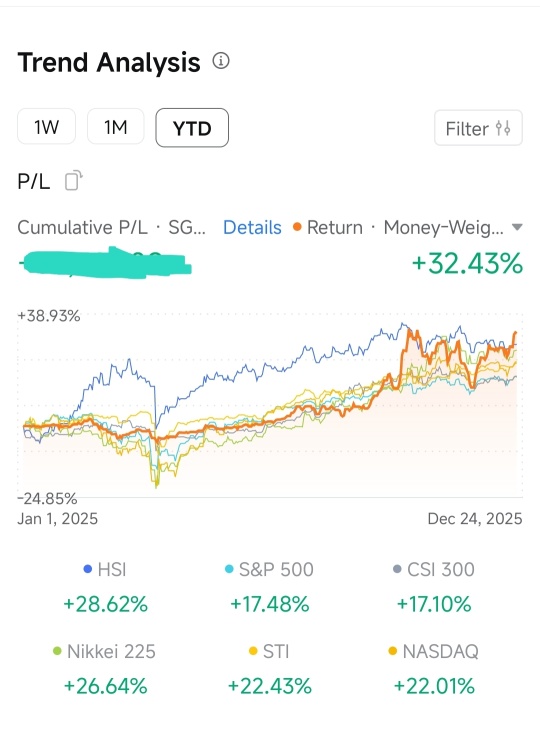Click the Filter sliders icon
Screen dimensions: 540x739
[503, 128]
